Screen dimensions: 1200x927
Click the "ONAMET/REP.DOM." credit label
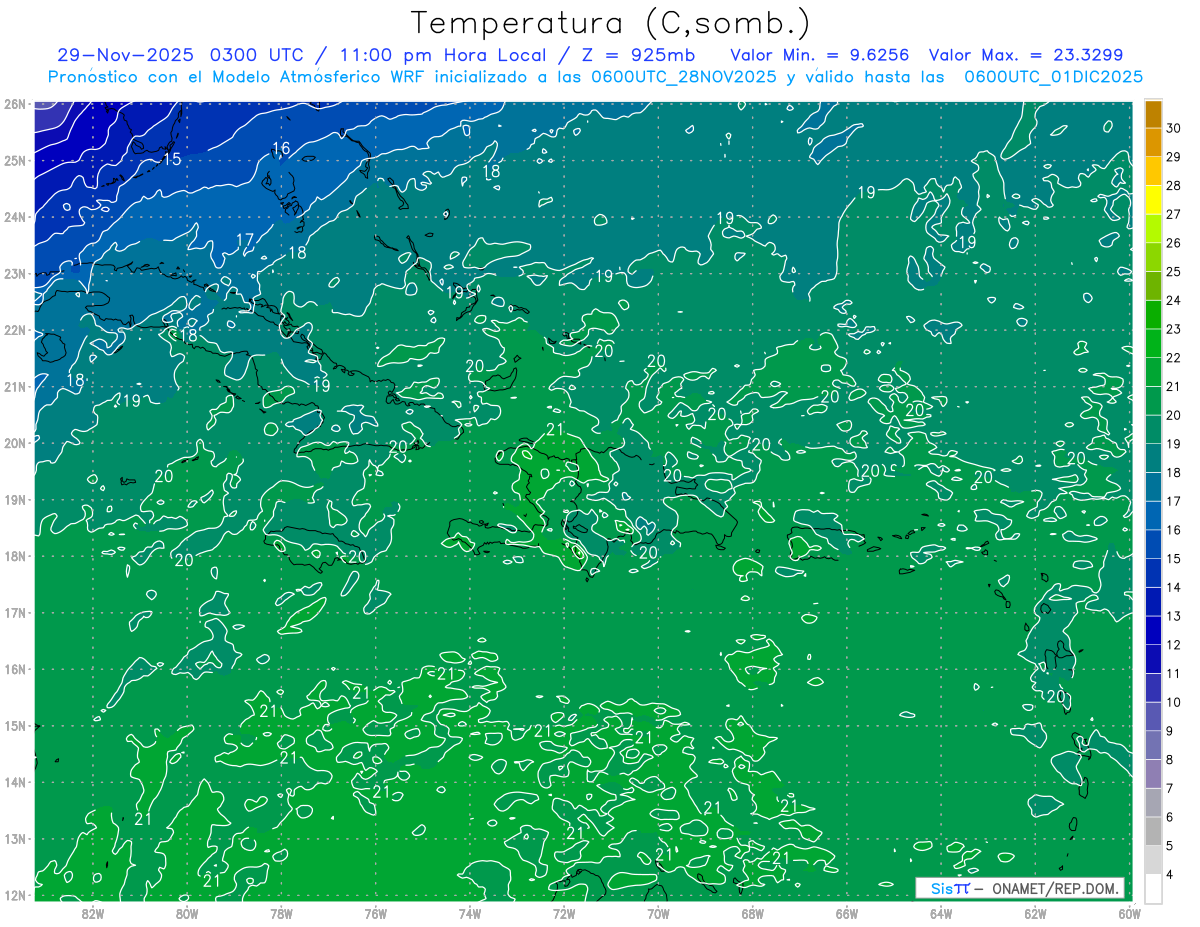1054,888
